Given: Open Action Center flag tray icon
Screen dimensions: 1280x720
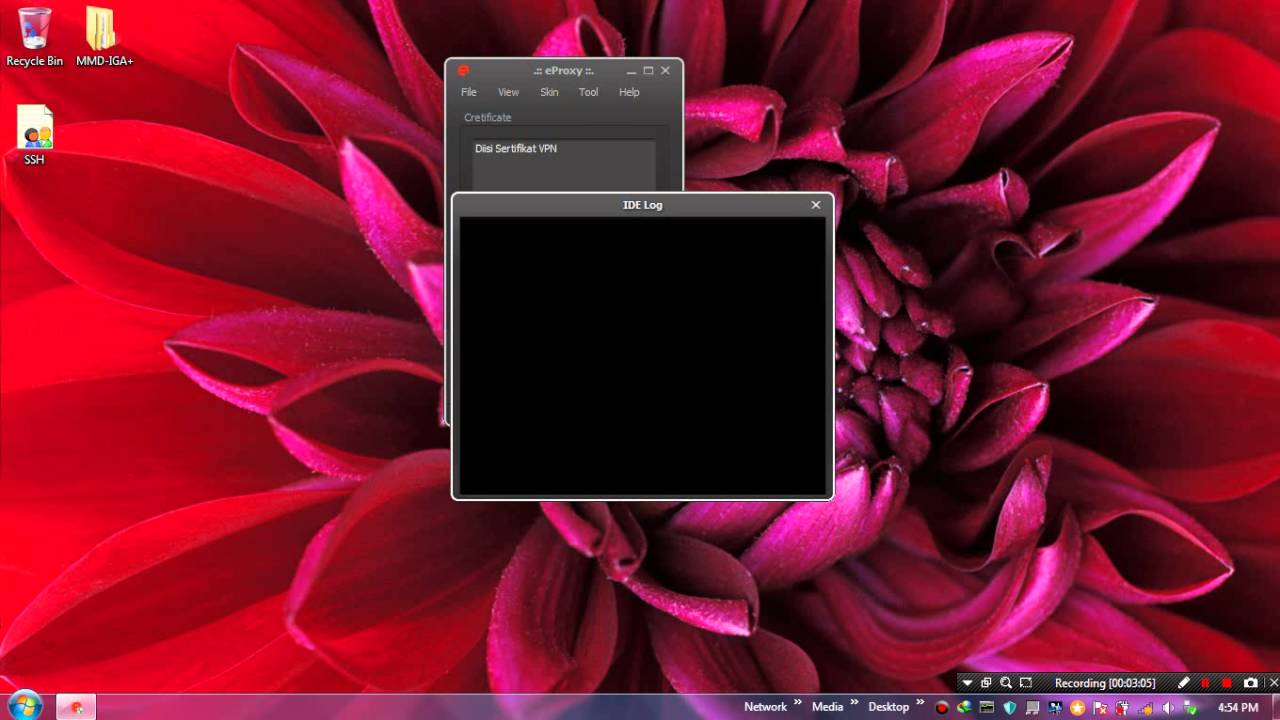Looking at the screenshot, I should click(x=1100, y=708).
